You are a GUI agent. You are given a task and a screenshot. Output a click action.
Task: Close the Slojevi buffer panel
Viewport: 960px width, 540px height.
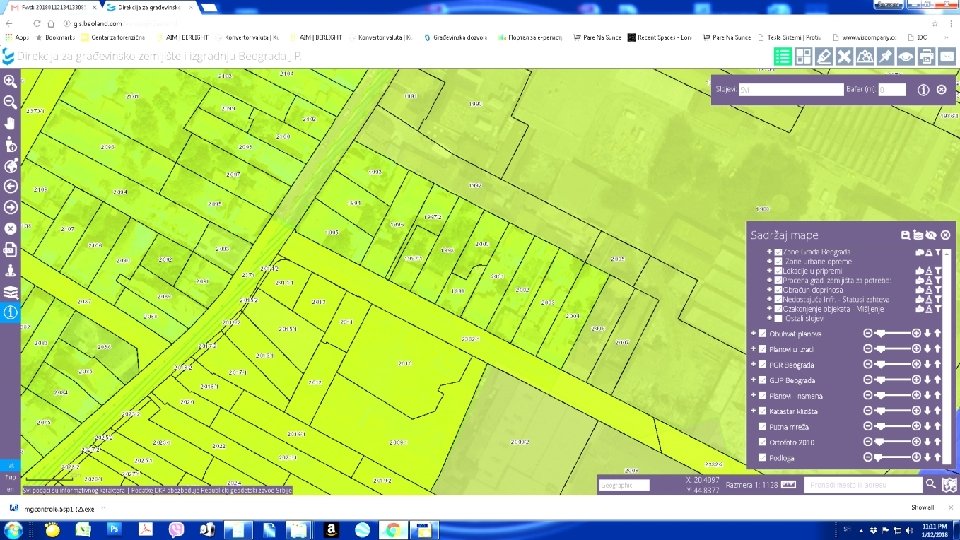942,90
